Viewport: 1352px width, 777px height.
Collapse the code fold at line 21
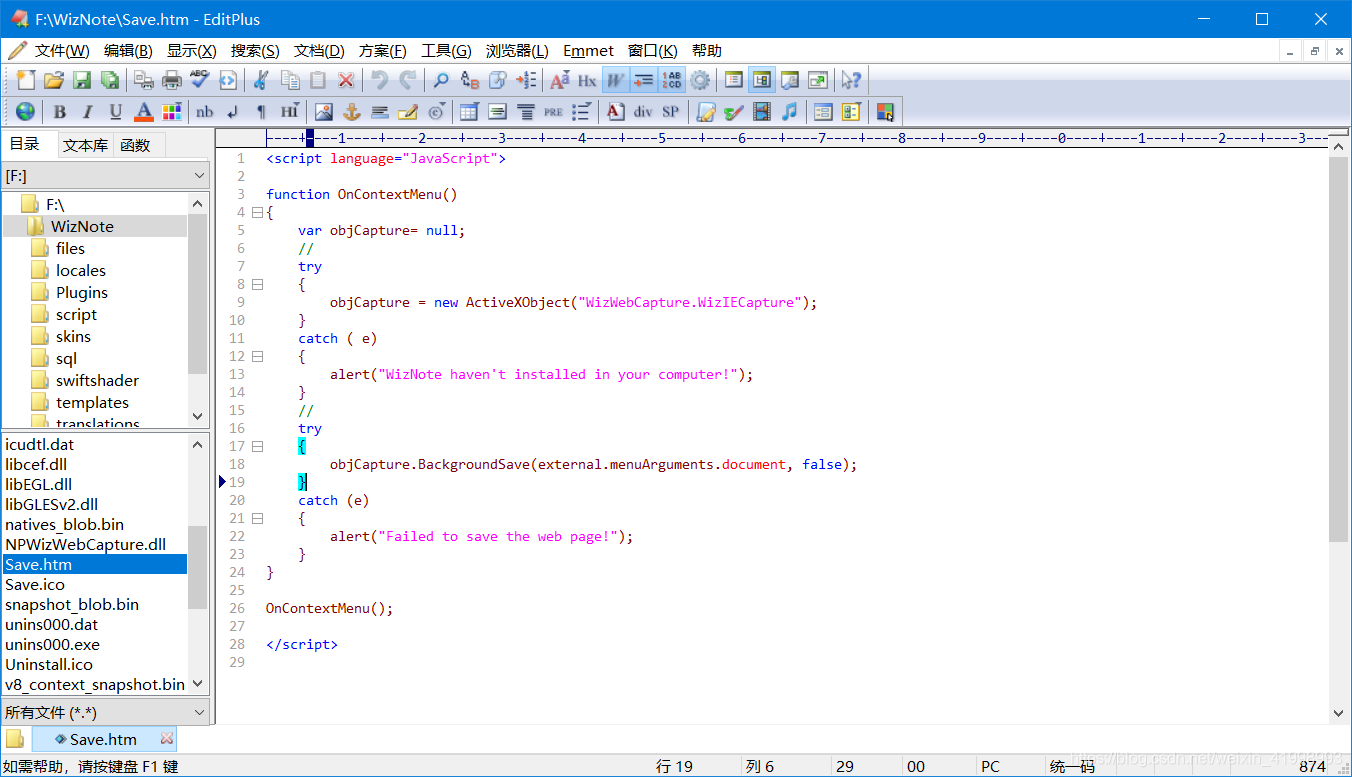[x=257, y=519]
